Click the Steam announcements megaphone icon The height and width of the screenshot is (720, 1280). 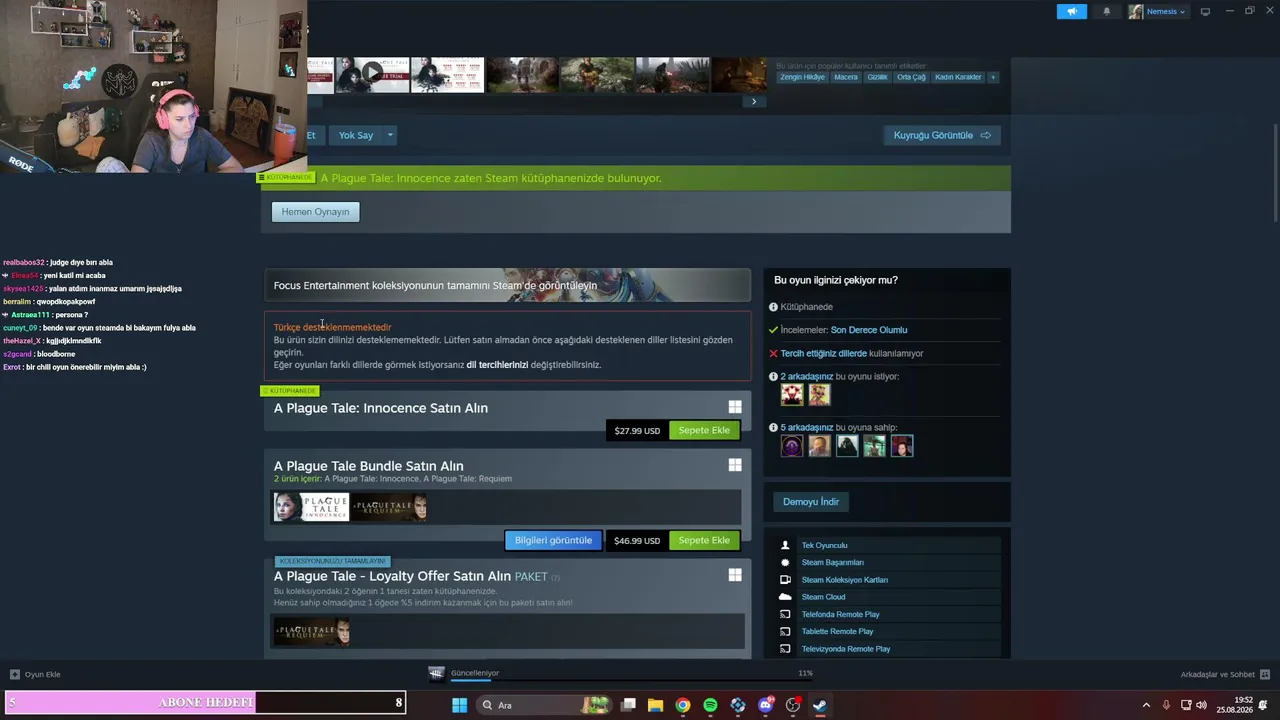click(x=1071, y=11)
